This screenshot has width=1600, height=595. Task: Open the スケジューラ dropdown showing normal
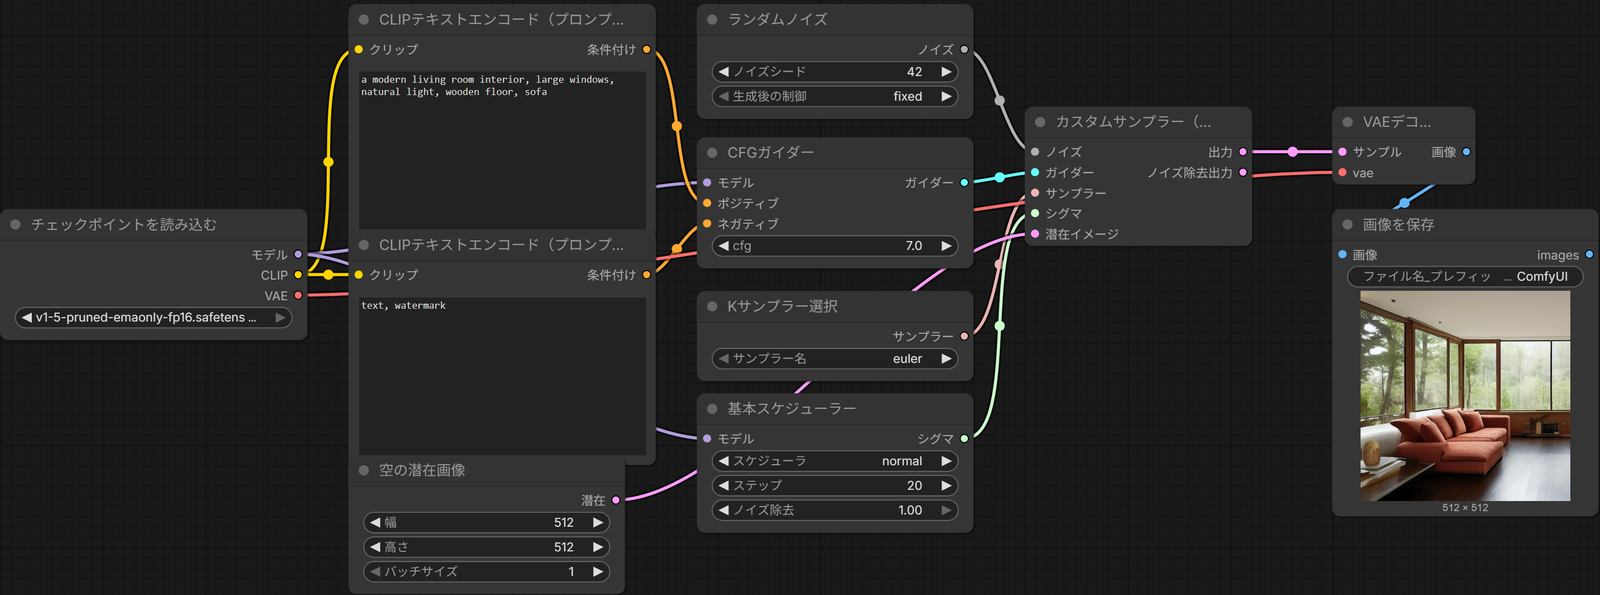tap(835, 461)
